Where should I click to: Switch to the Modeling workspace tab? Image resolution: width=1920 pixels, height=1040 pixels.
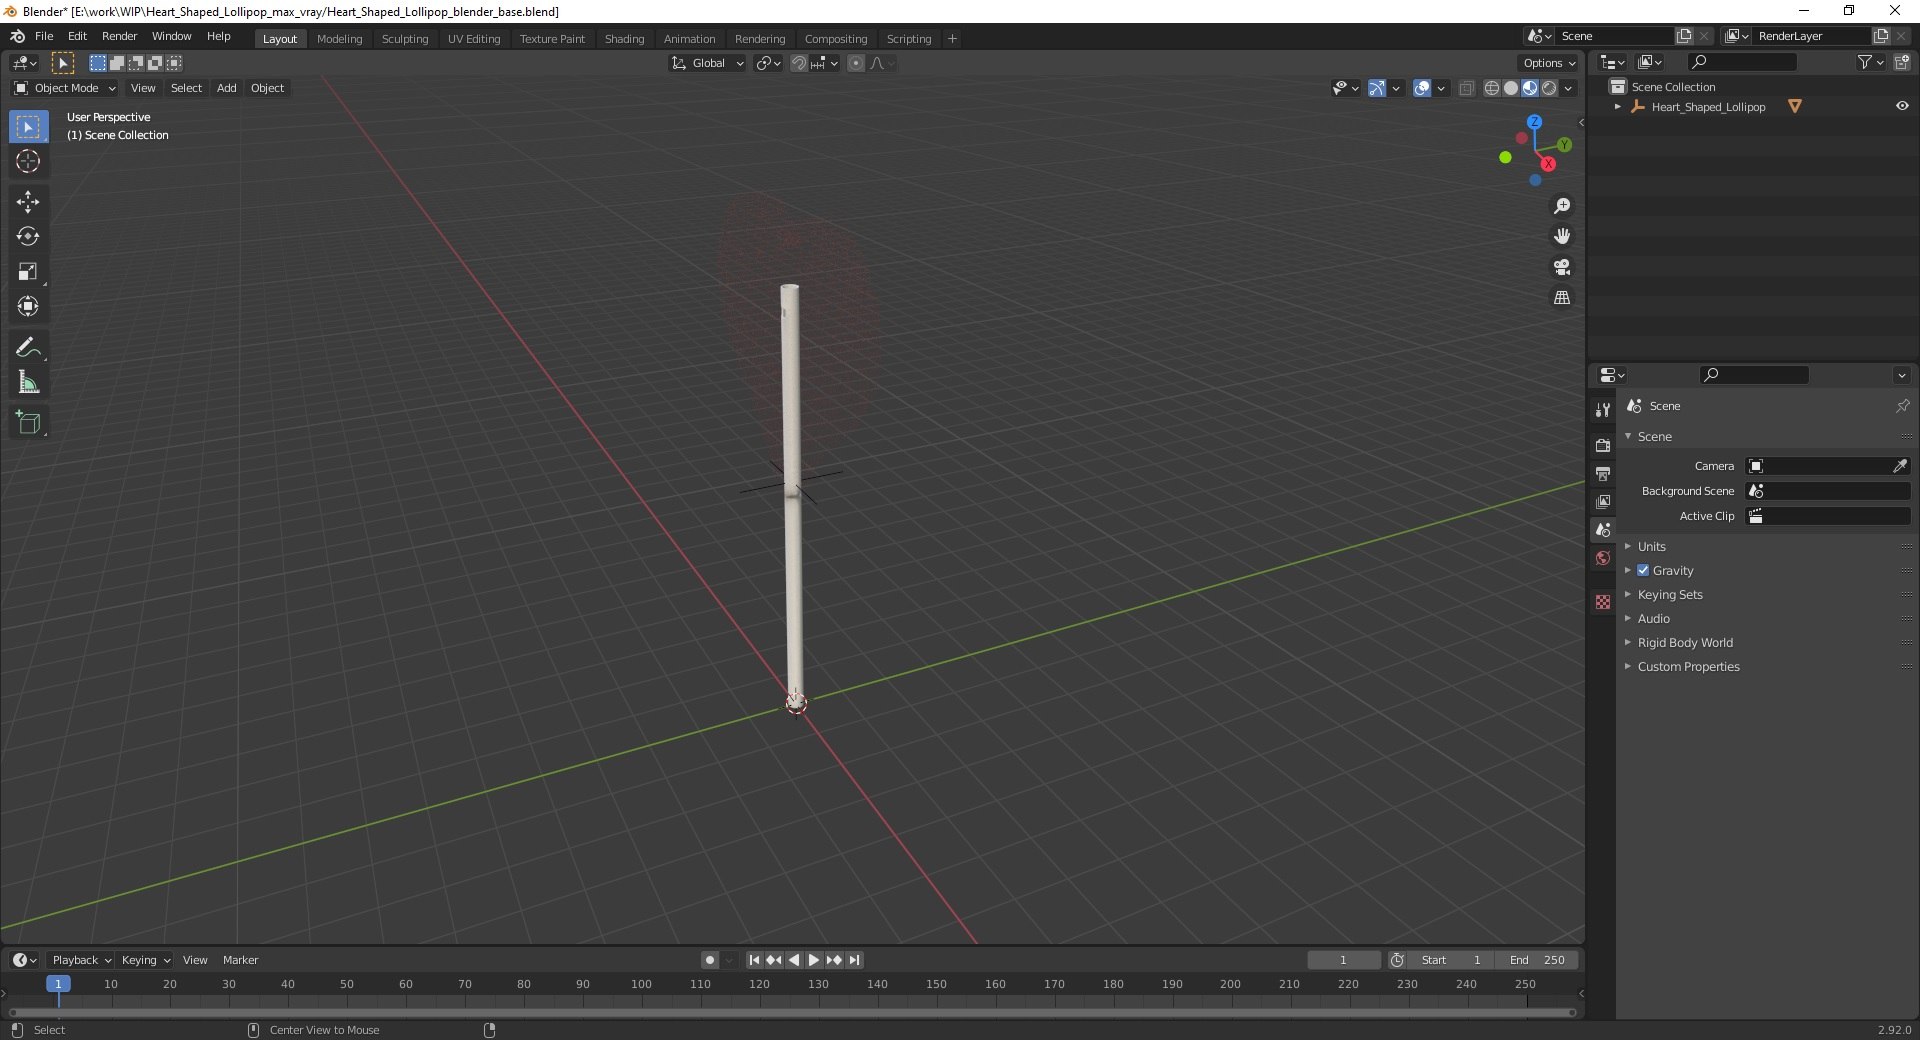[x=339, y=39]
